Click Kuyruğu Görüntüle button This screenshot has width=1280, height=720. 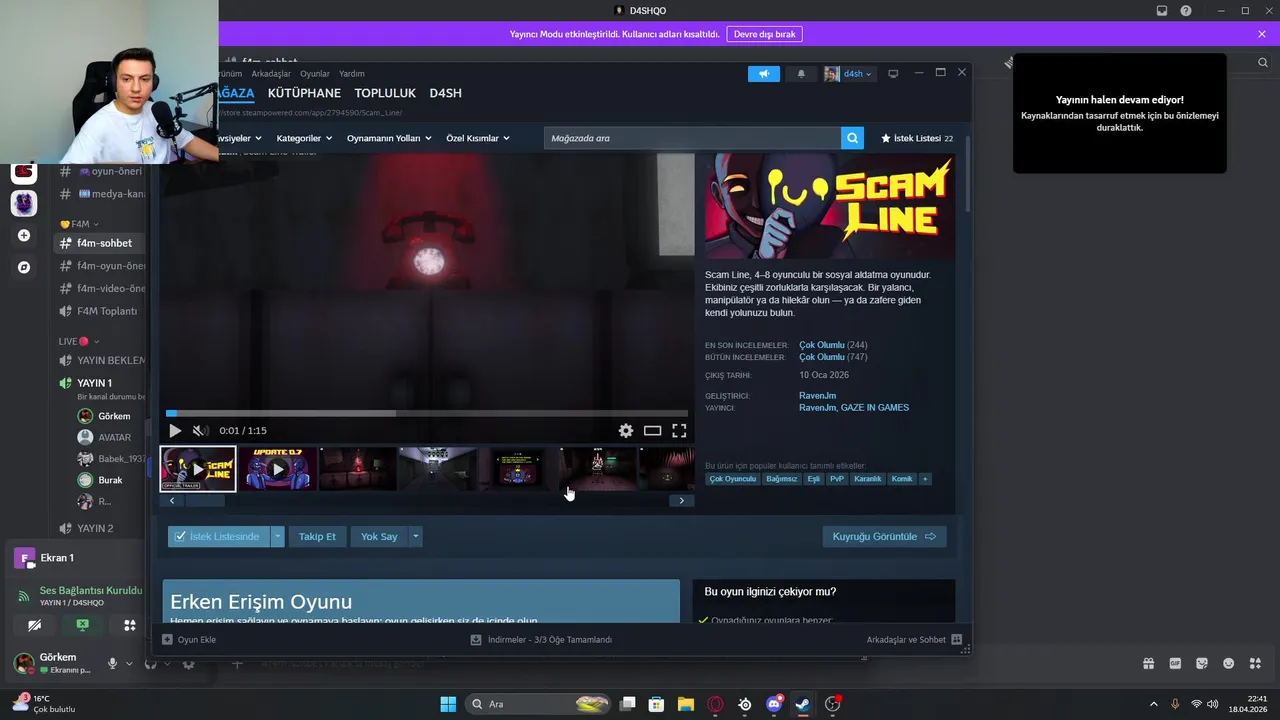pyautogui.click(x=884, y=537)
